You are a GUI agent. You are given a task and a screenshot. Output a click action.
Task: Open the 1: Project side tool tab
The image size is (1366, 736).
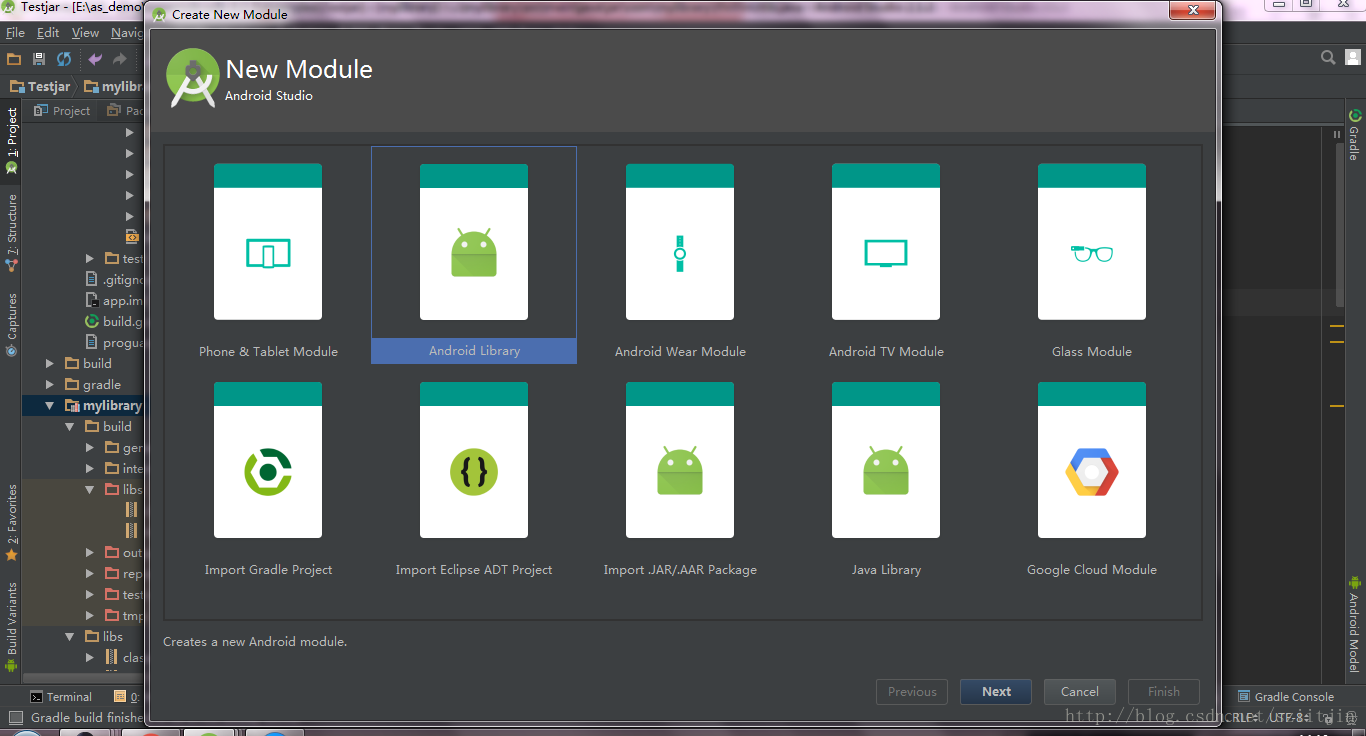11,140
